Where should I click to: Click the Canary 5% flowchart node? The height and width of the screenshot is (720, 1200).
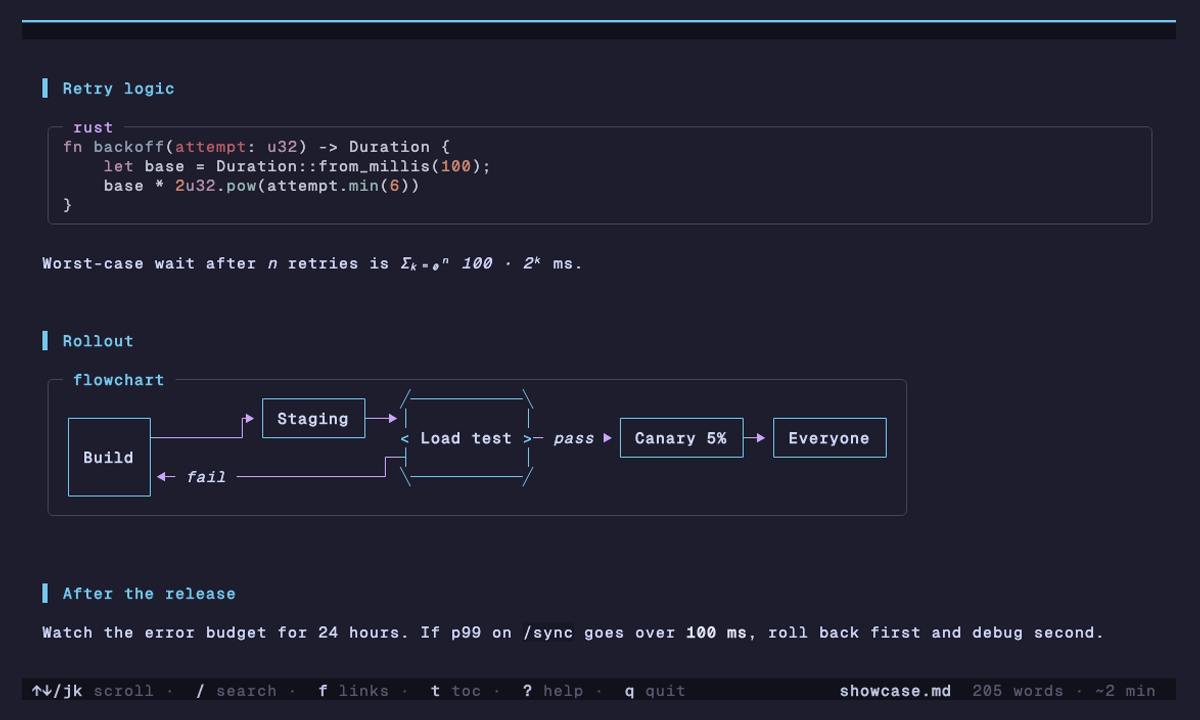coord(681,438)
